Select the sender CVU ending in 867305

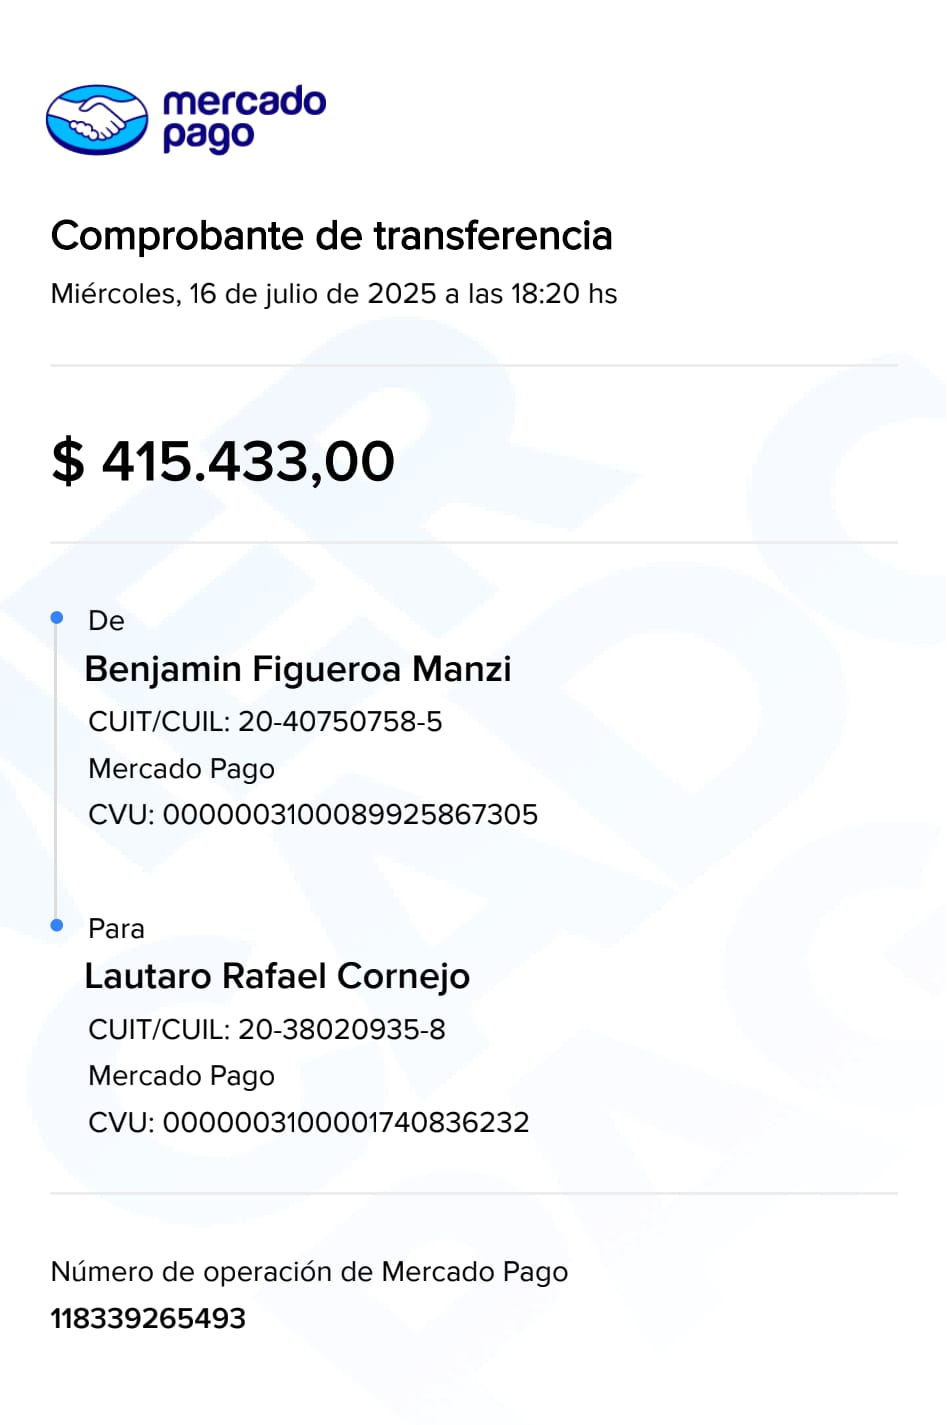(x=312, y=815)
